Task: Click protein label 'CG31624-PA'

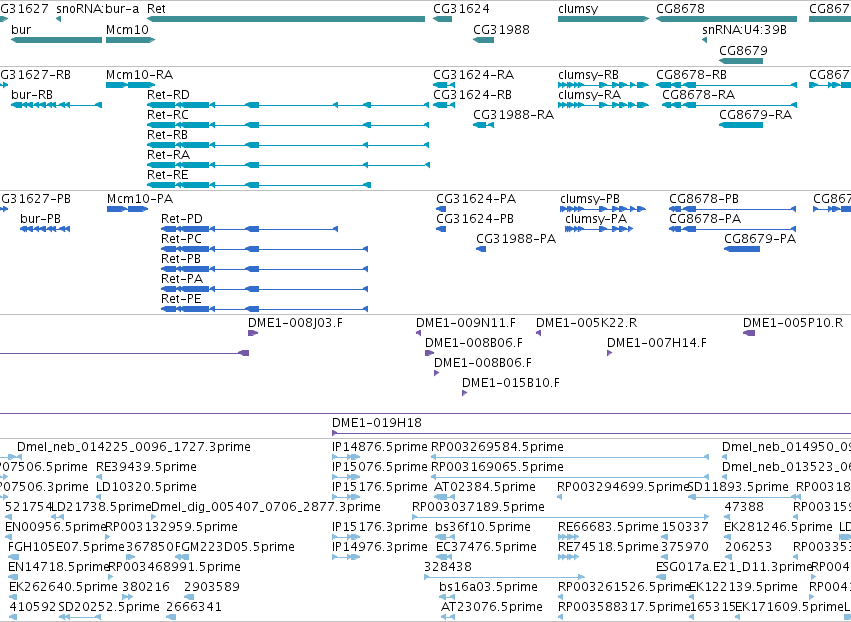Action: pos(476,199)
